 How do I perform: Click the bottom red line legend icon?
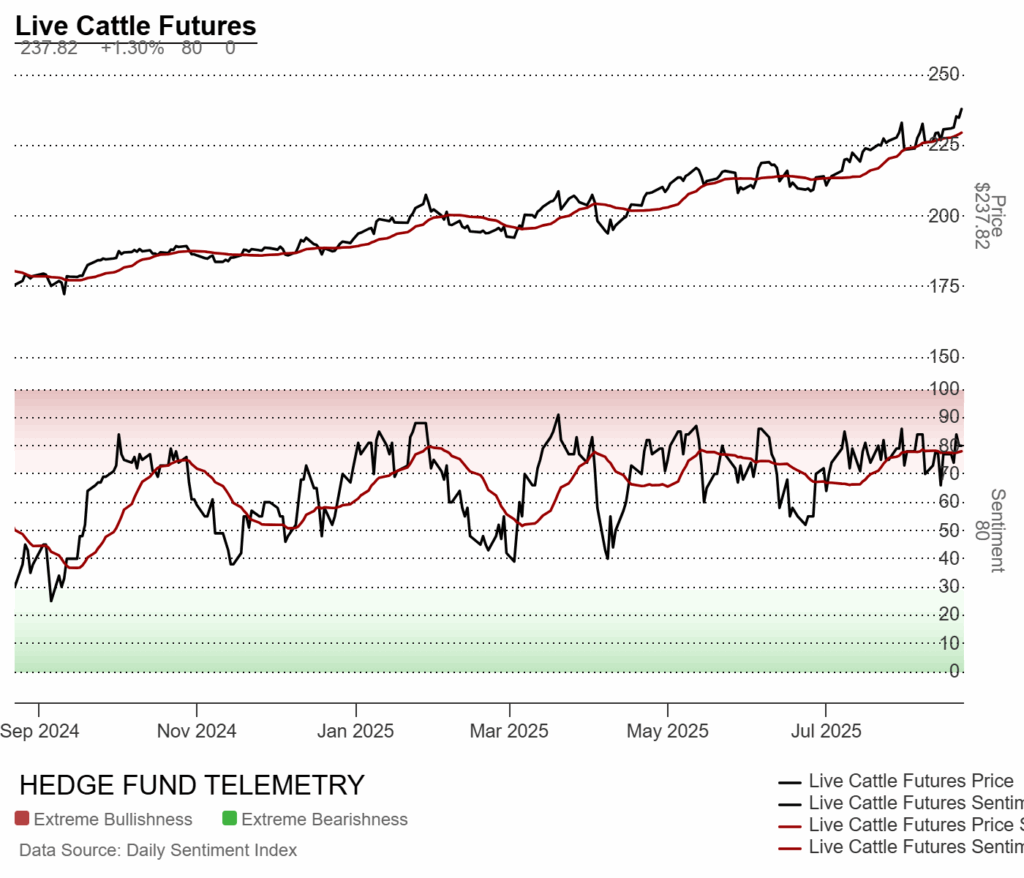790,848
